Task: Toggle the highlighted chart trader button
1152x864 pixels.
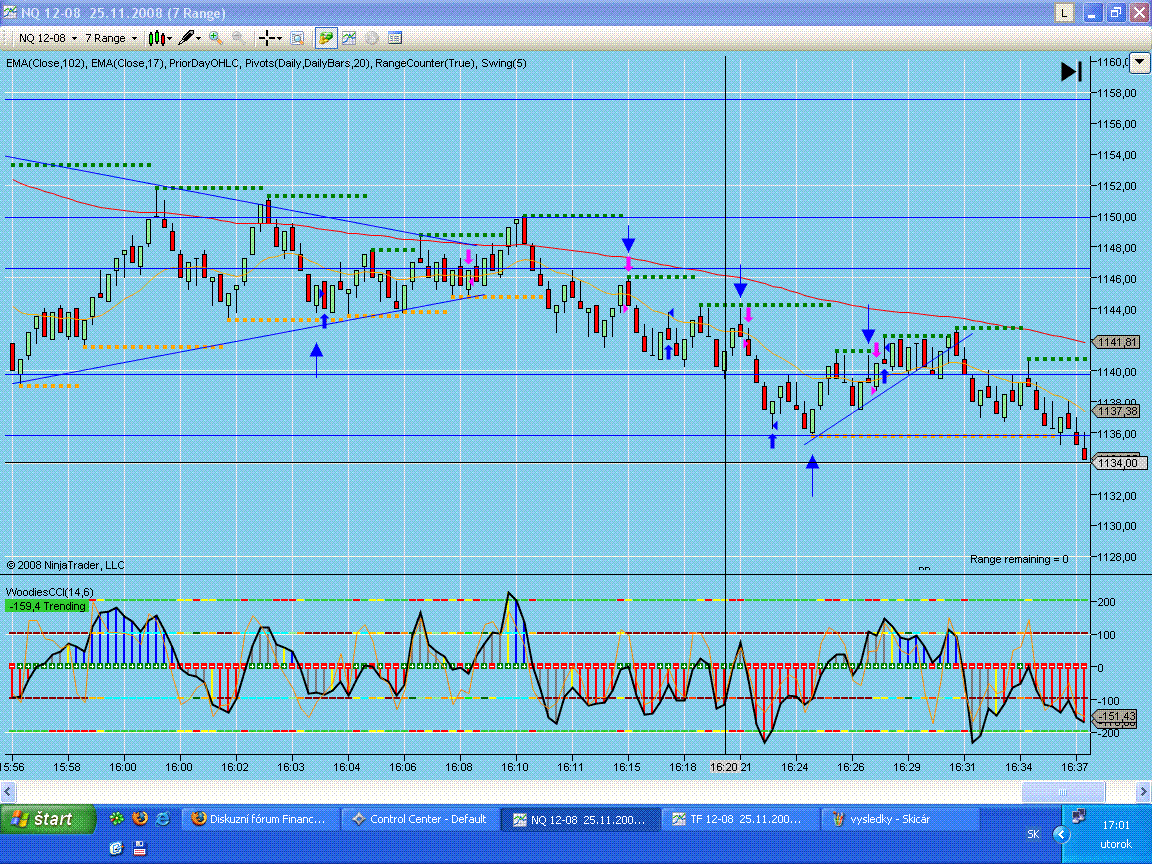Action: pos(326,38)
